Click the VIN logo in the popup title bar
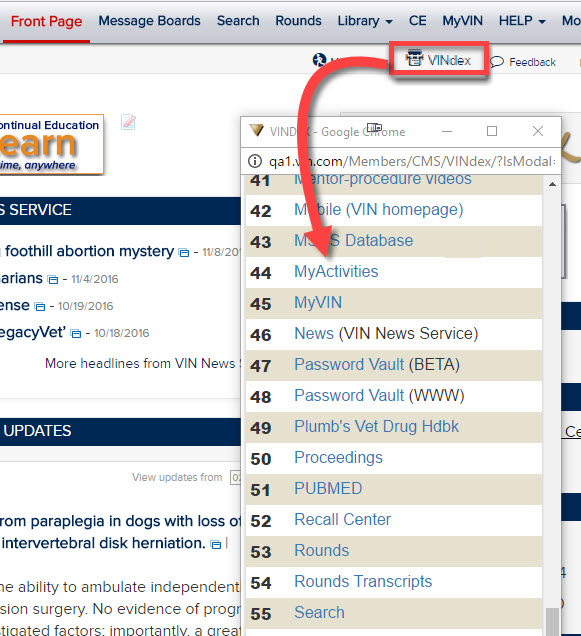Screen dimensions: 581x636 coord(256,130)
